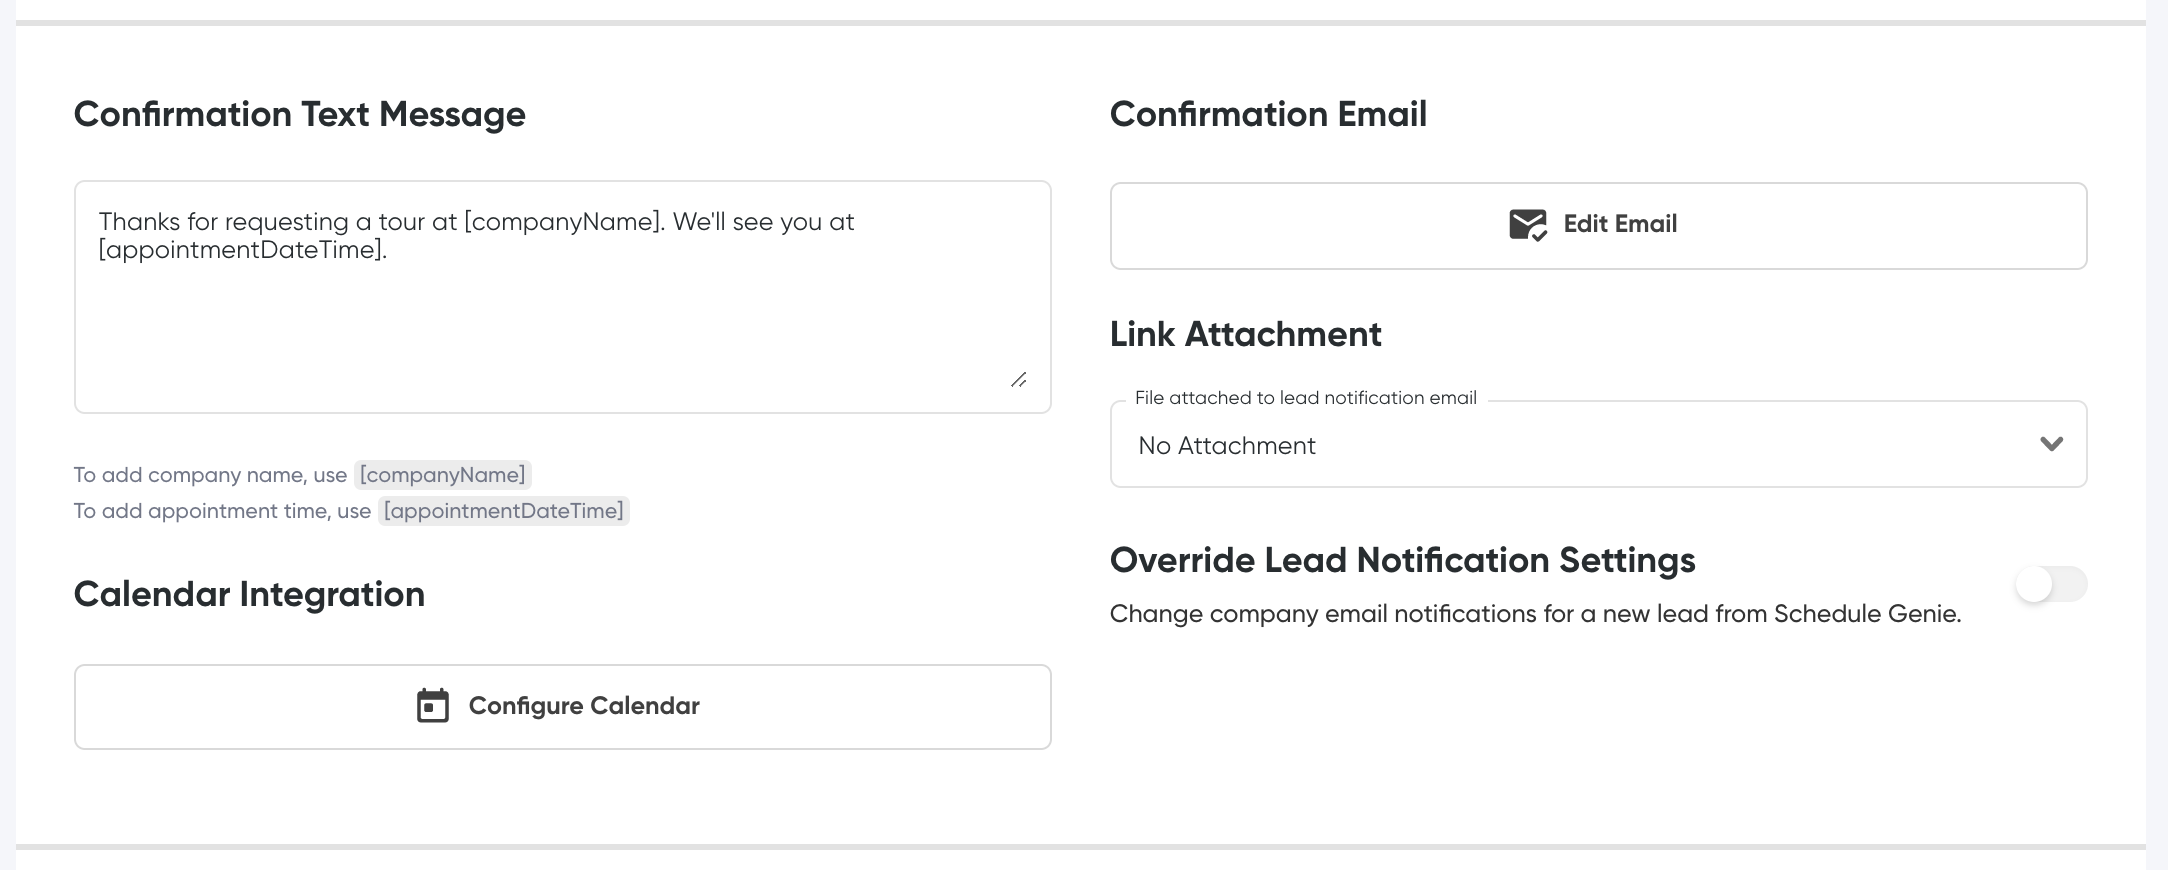Click the 'To add appointment time' hint

[222, 511]
